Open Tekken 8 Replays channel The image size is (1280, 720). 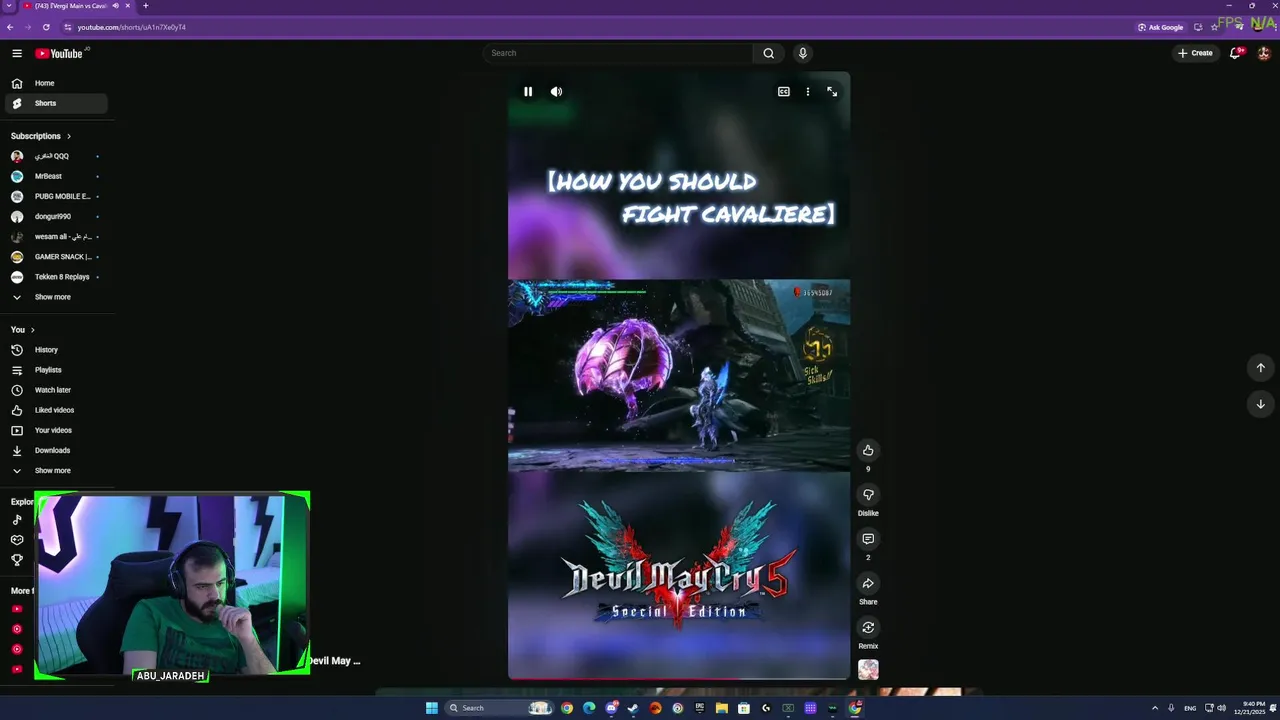56,277
